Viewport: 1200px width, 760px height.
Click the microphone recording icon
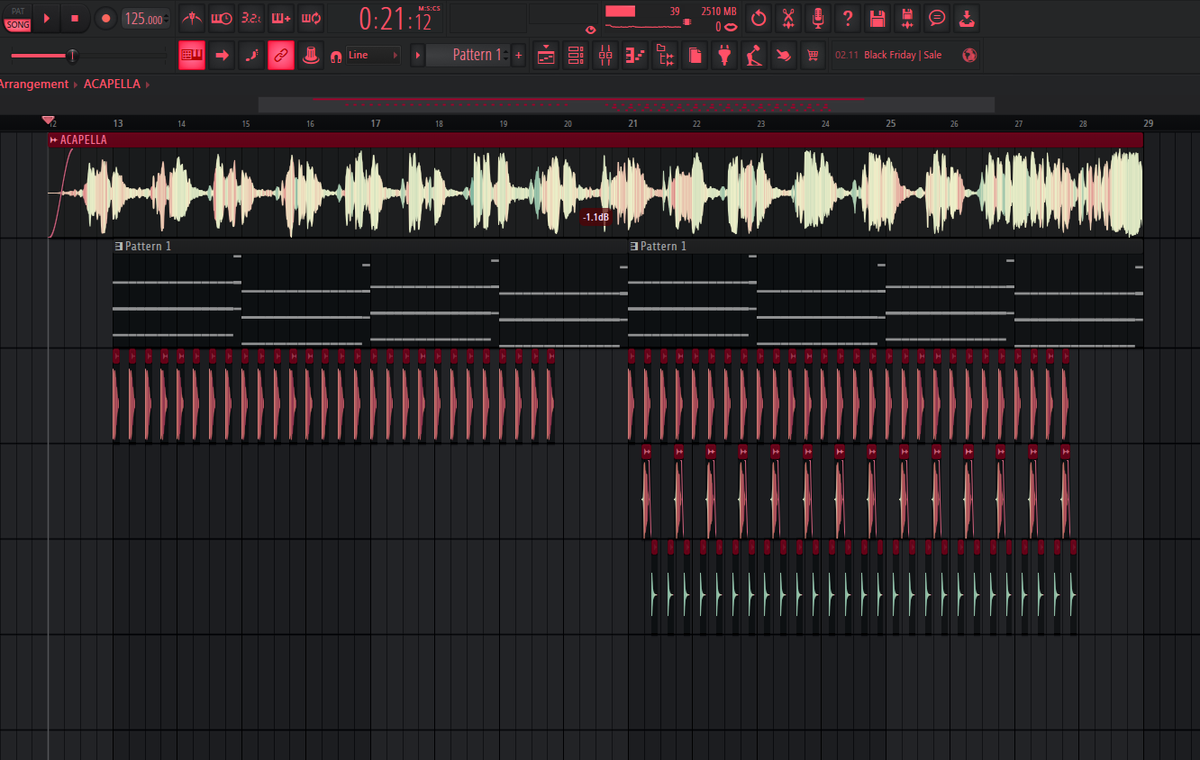click(818, 18)
